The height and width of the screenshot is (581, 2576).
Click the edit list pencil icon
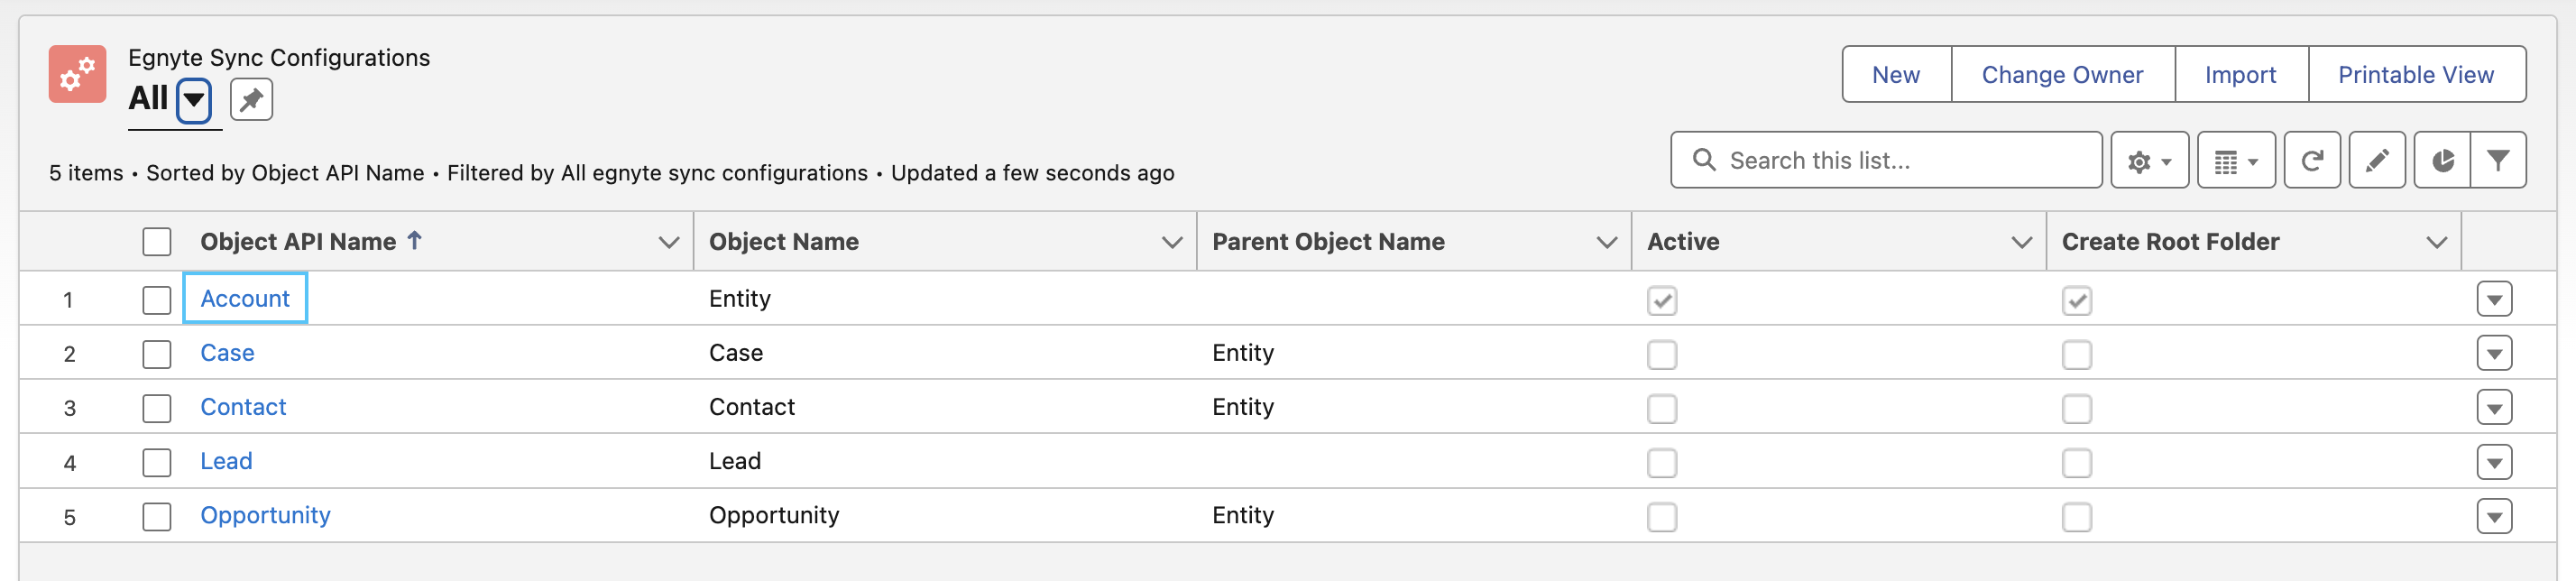click(2377, 160)
